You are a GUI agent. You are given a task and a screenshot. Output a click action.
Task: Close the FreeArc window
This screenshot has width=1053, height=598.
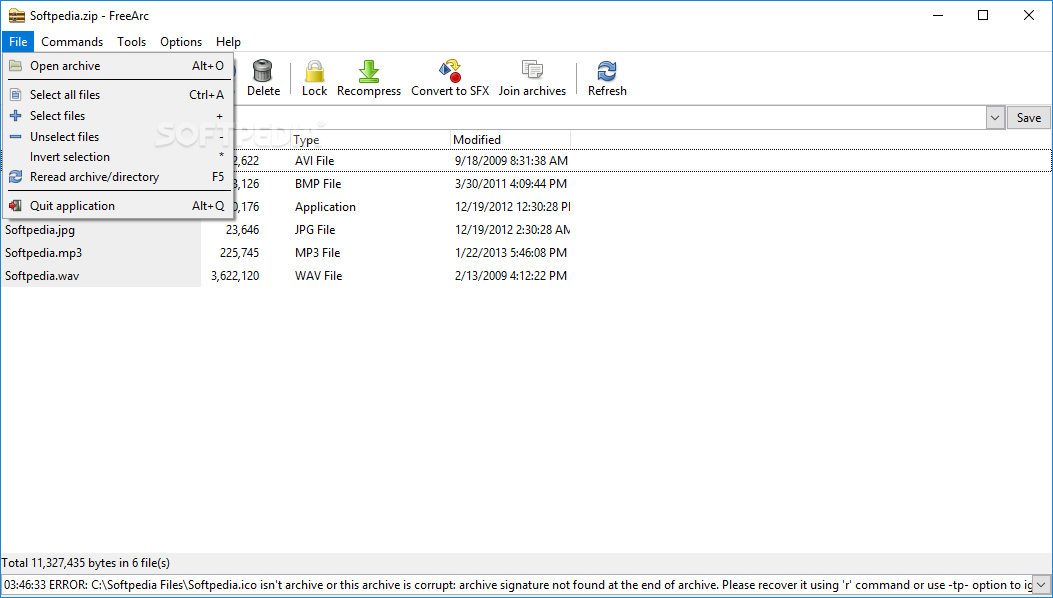click(x=1028, y=15)
